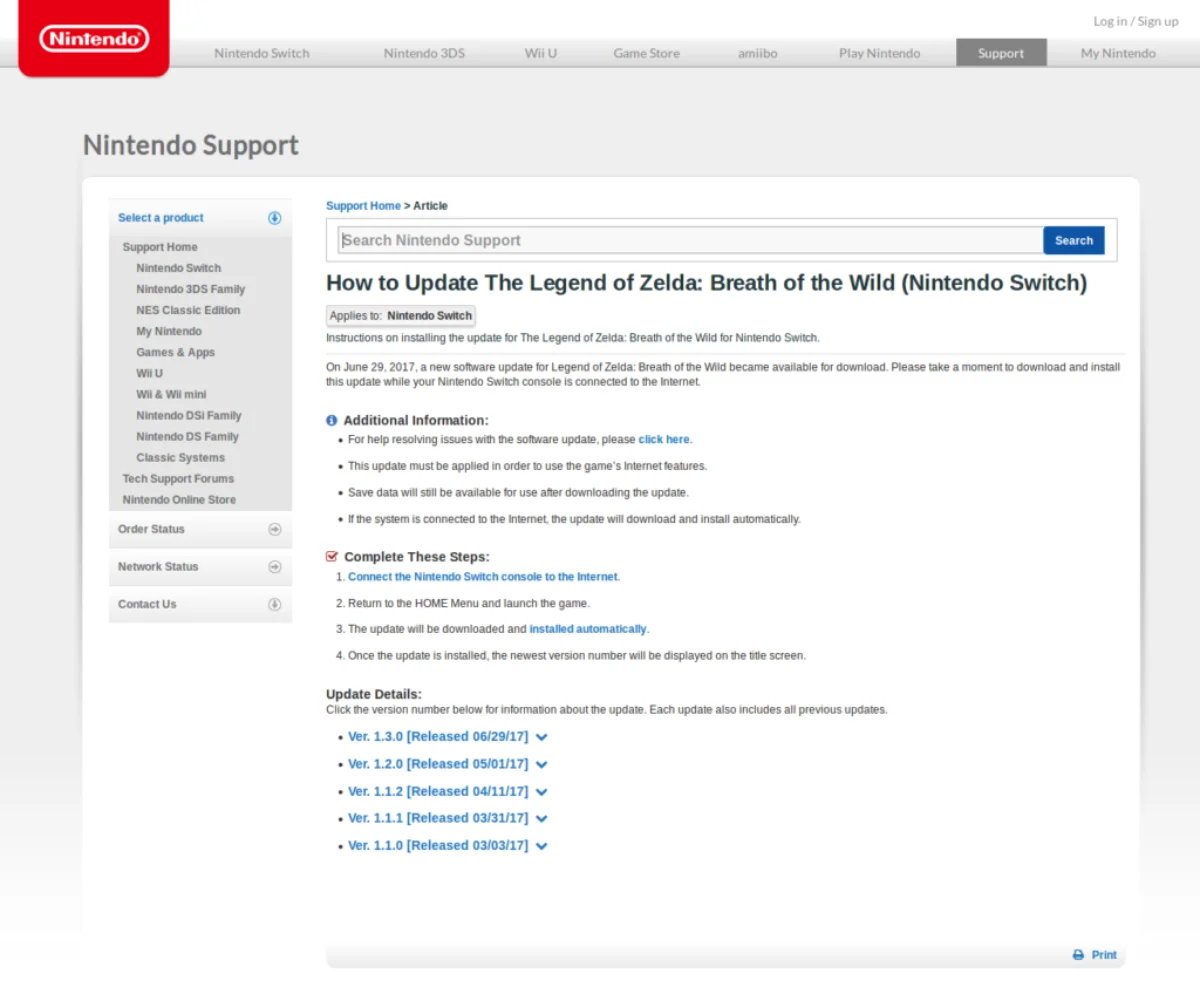Collapse the Select a product section arrow
The height and width of the screenshot is (987, 1200).
point(275,218)
